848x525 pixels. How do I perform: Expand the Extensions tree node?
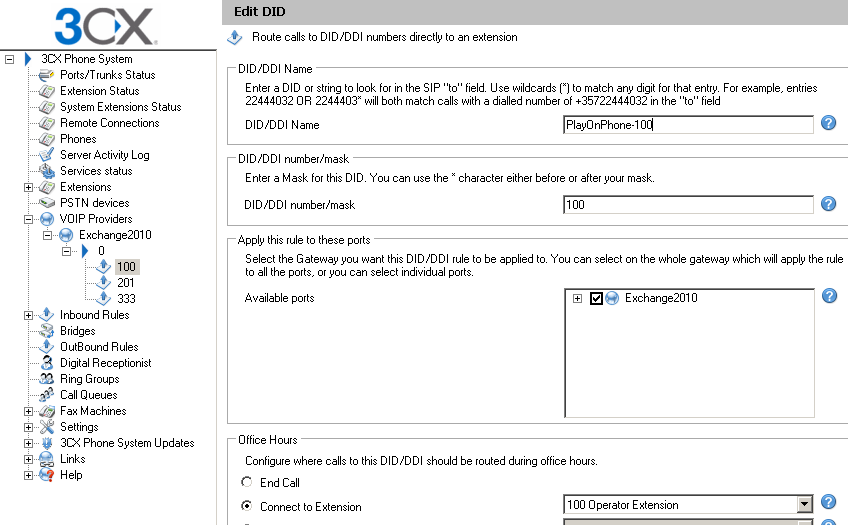point(28,188)
